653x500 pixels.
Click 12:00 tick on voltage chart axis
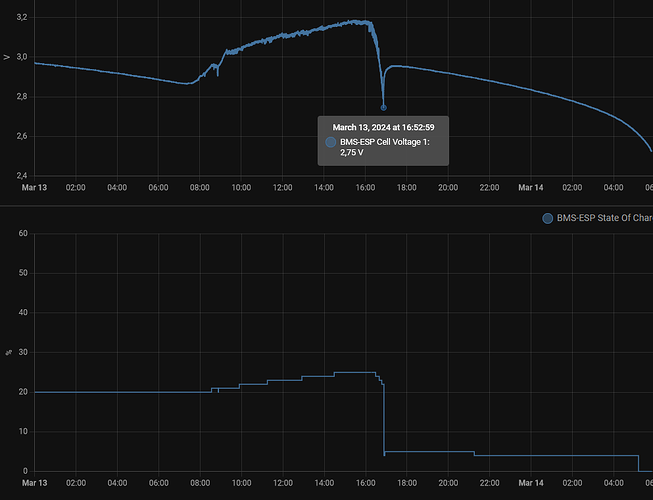pyautogui.click(x=282, y=187)
